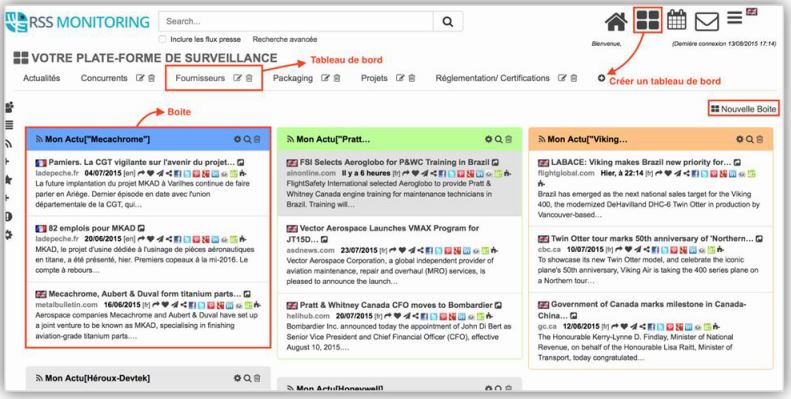Open 'Vector Aerospace Launches VMAX' article

(383, 233)
